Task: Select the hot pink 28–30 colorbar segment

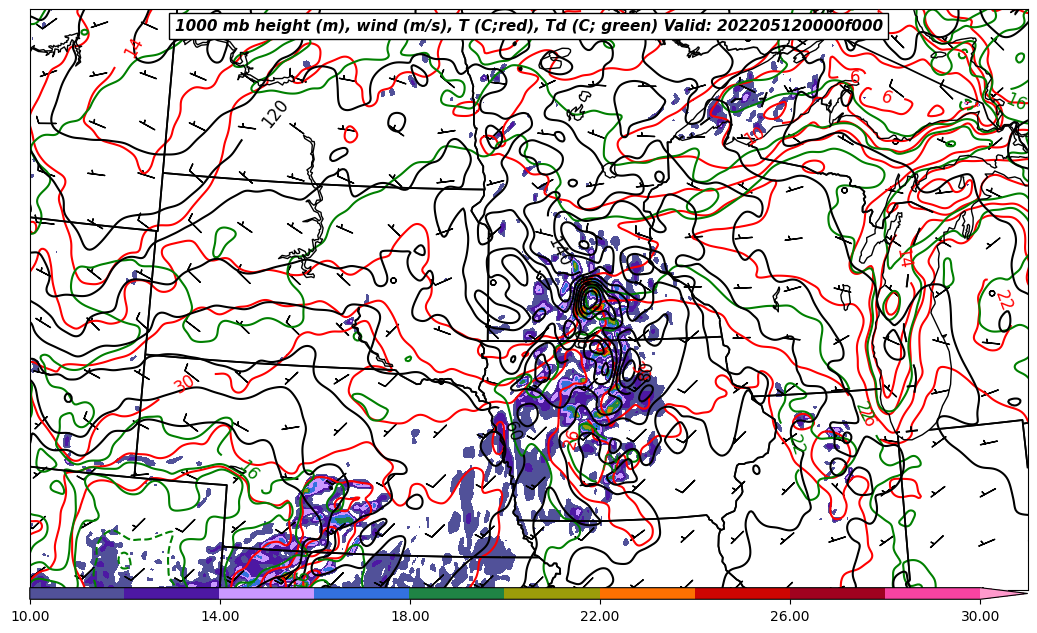Action: [932, 593]
